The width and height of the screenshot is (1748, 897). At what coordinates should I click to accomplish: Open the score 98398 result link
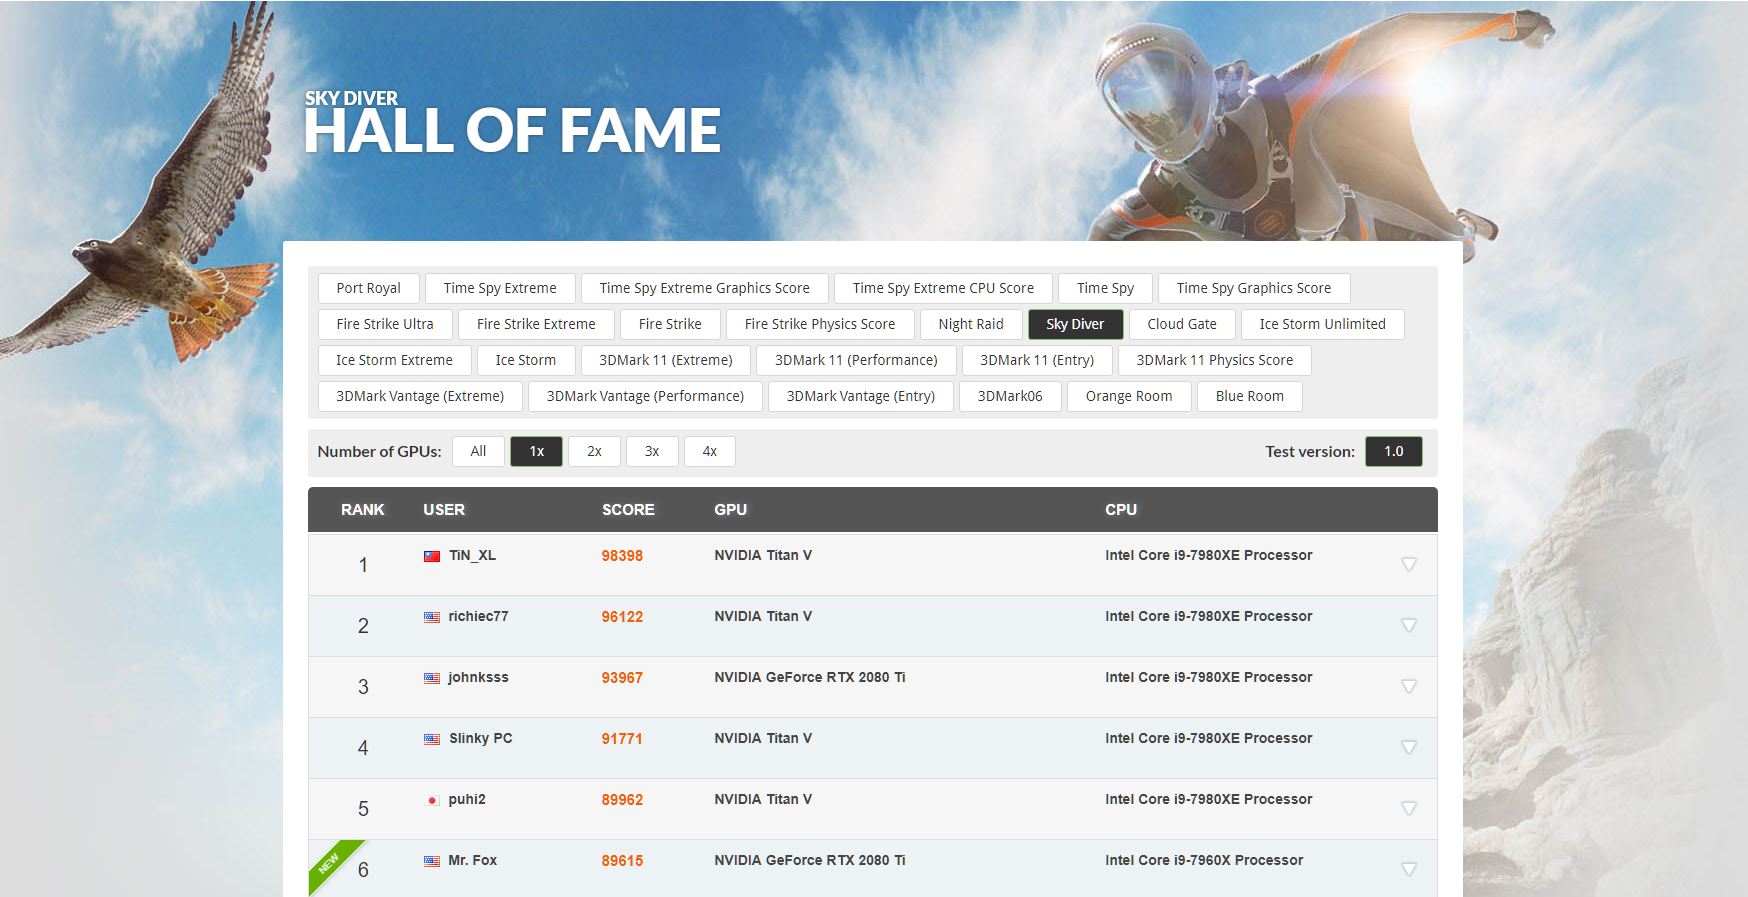pos(622,556)
